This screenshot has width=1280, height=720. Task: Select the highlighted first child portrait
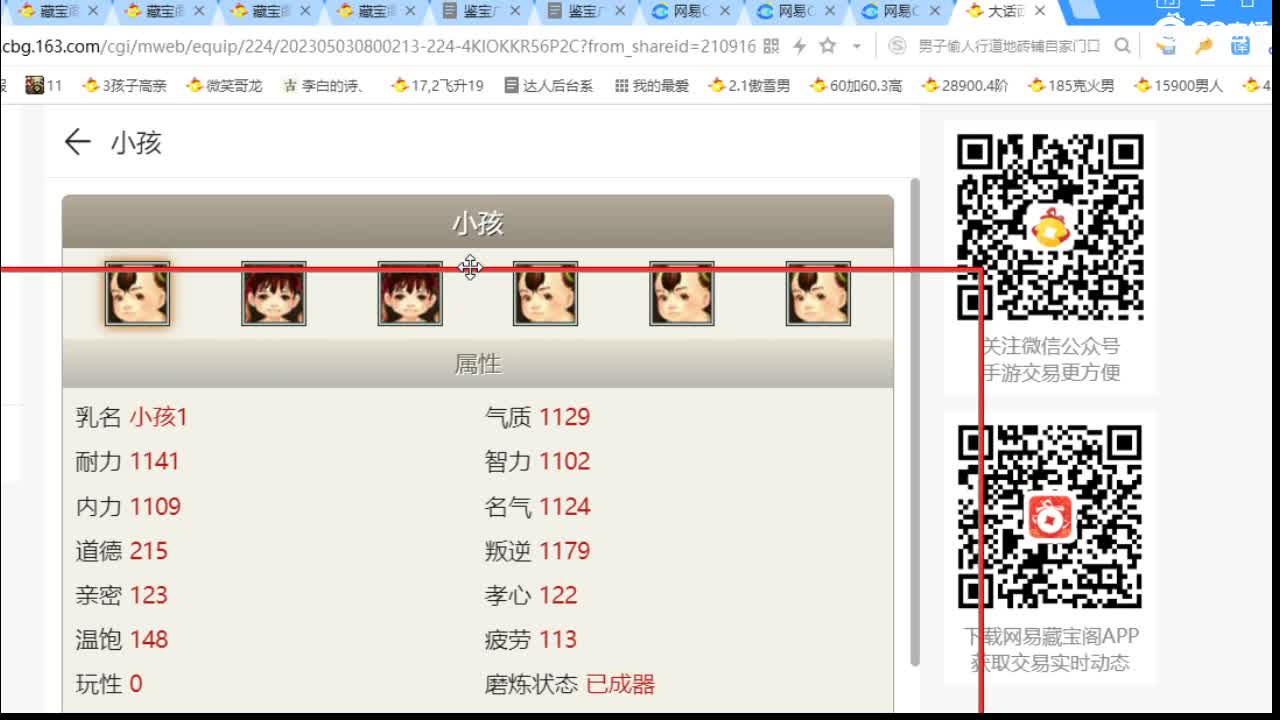(x=137, y=294)
